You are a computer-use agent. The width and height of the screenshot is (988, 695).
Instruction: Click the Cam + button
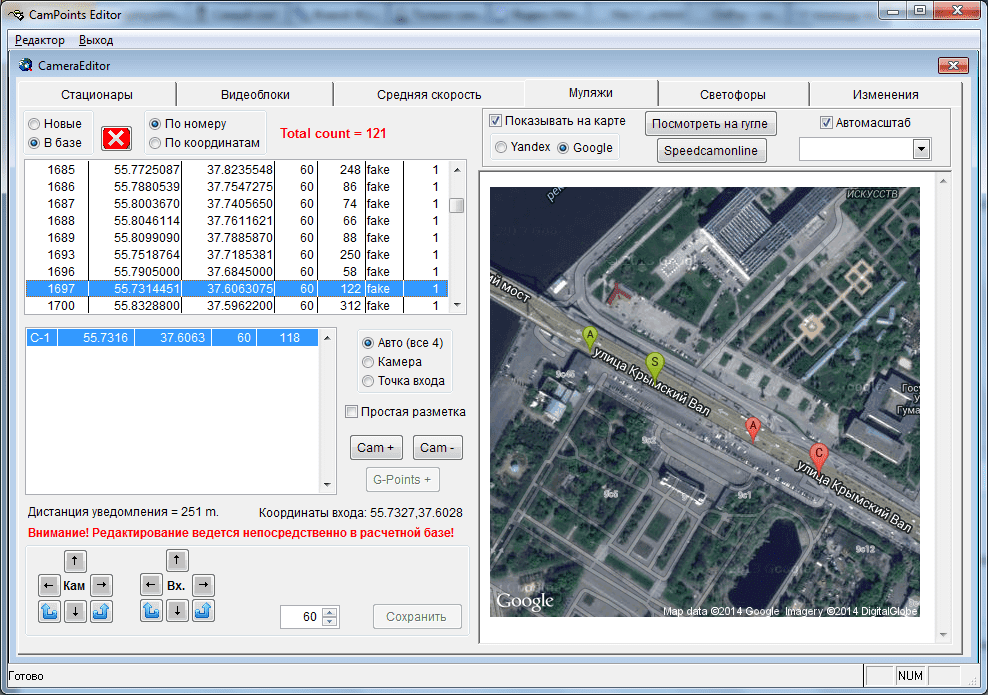tap(376, 447)
